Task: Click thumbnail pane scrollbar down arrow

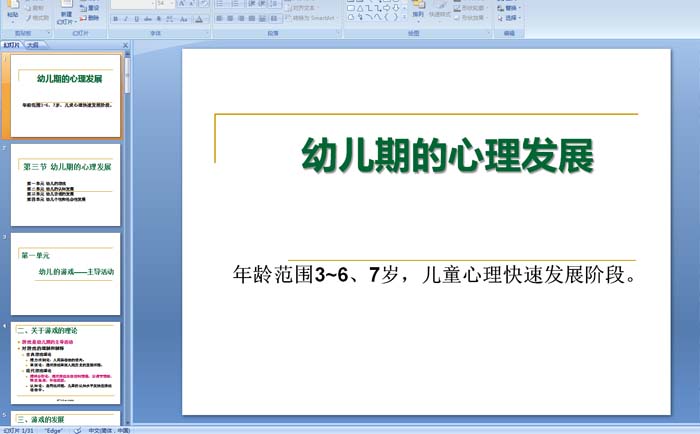Action: (x=128, y=422)
